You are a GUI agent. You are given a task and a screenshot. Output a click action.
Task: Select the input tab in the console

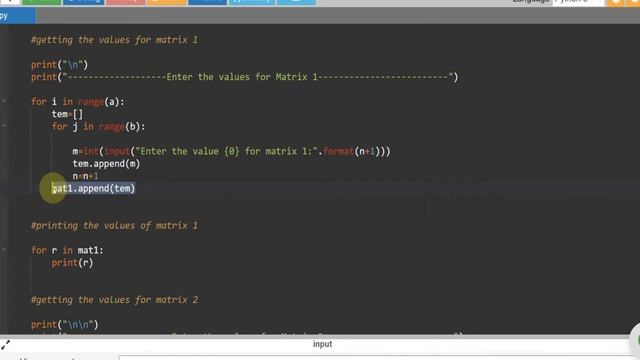322,344
